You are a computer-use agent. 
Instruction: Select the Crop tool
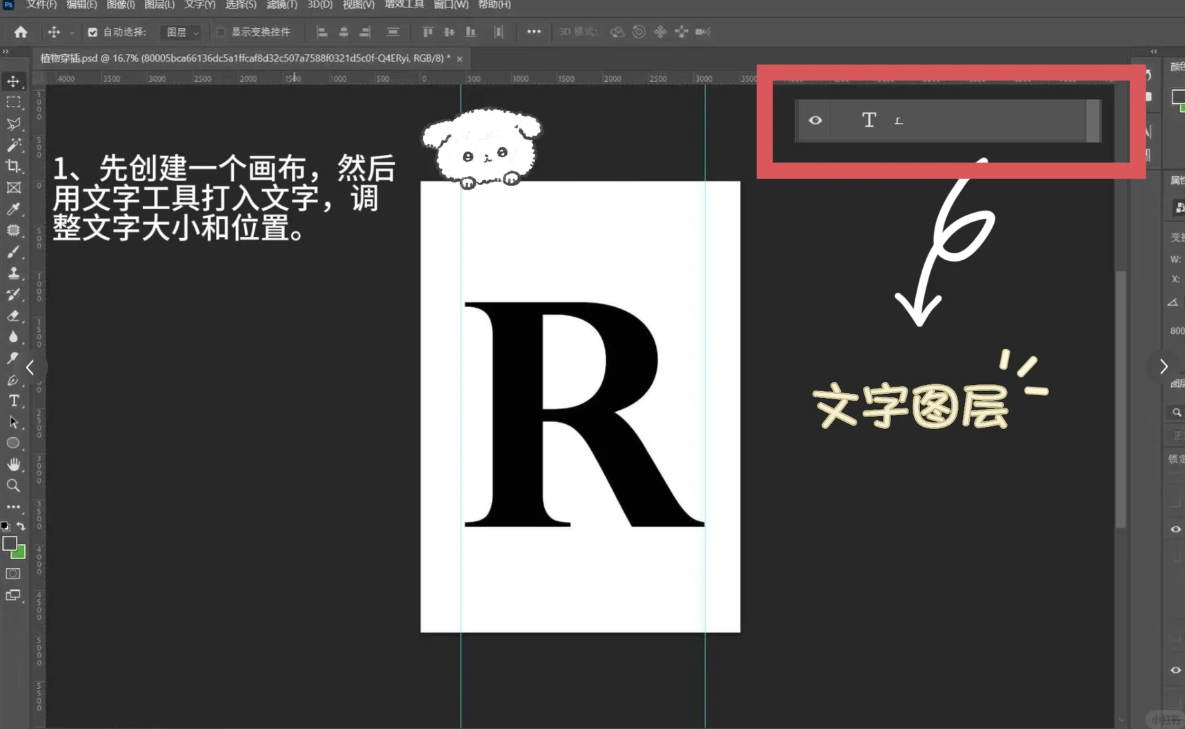click(x=13, y=166)
